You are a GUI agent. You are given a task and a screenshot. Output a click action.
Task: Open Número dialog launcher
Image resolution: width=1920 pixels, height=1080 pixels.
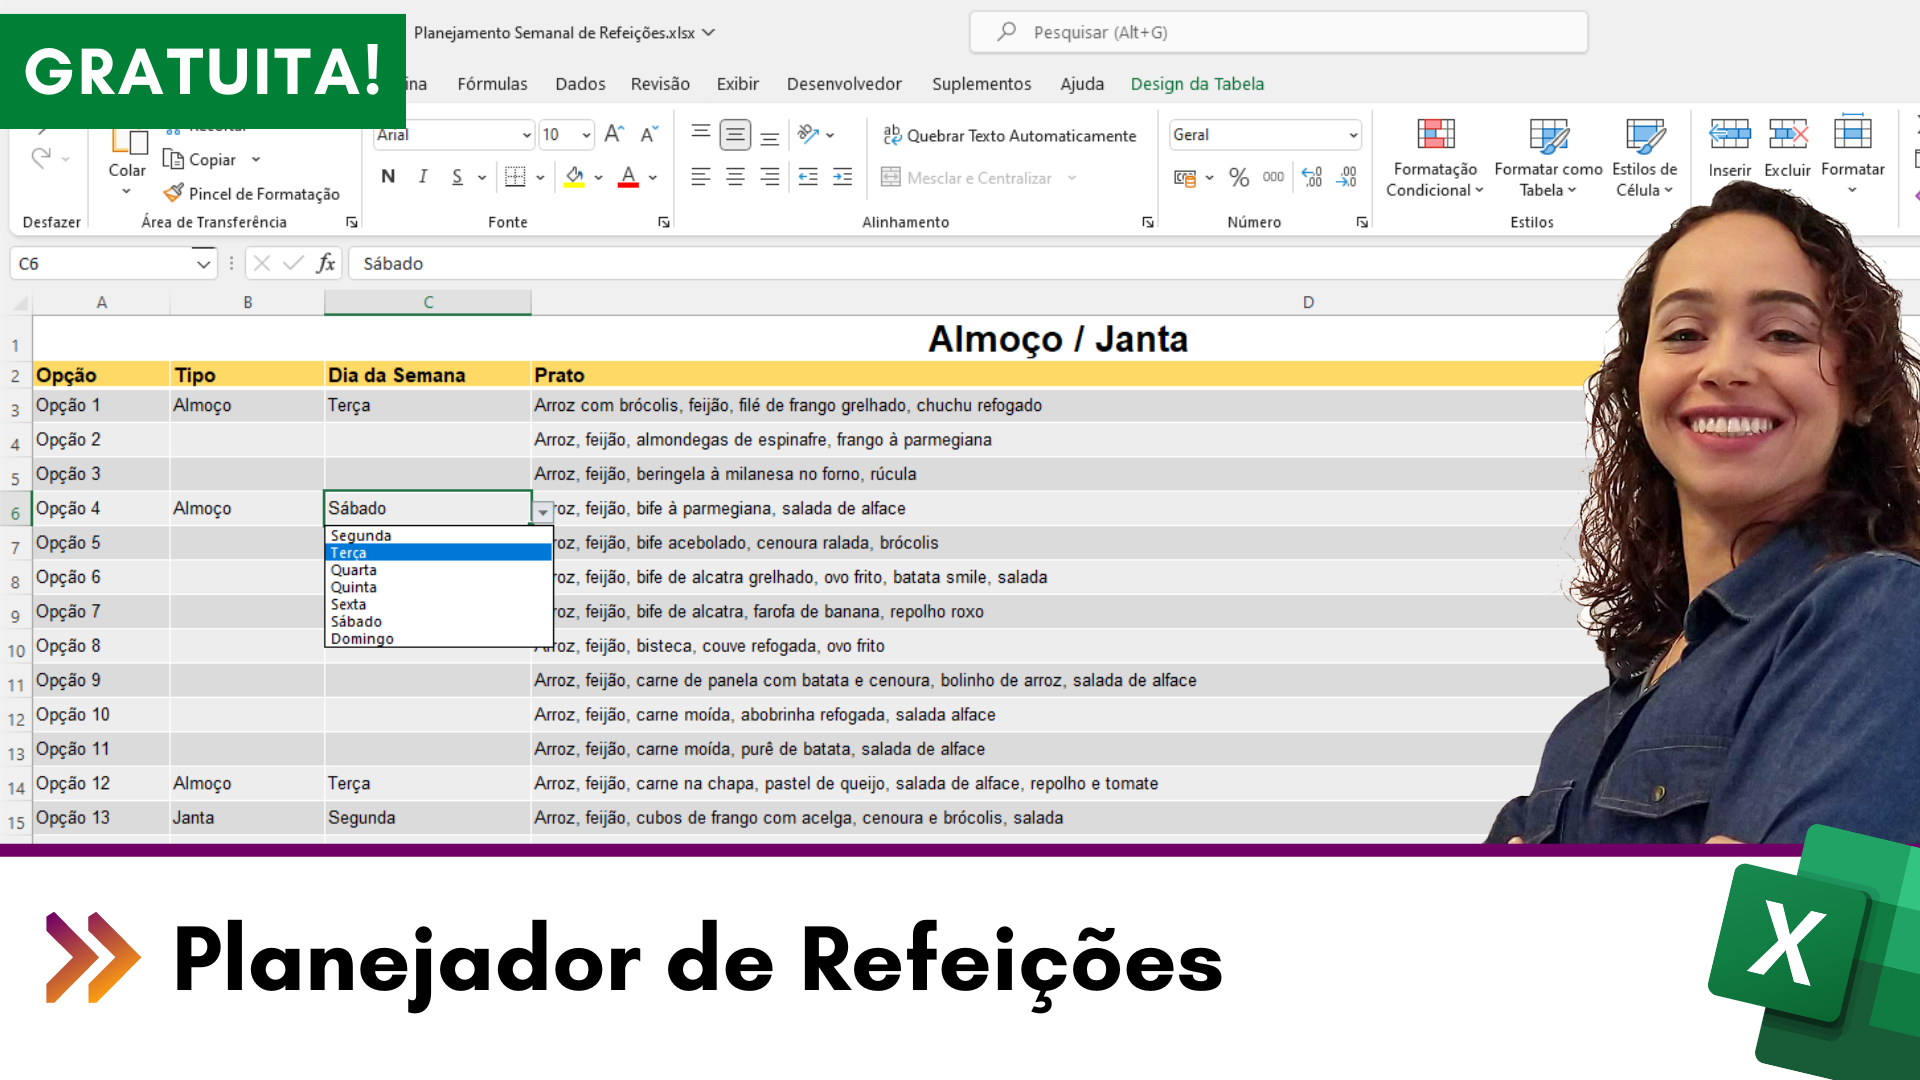tap(1362, 222)
